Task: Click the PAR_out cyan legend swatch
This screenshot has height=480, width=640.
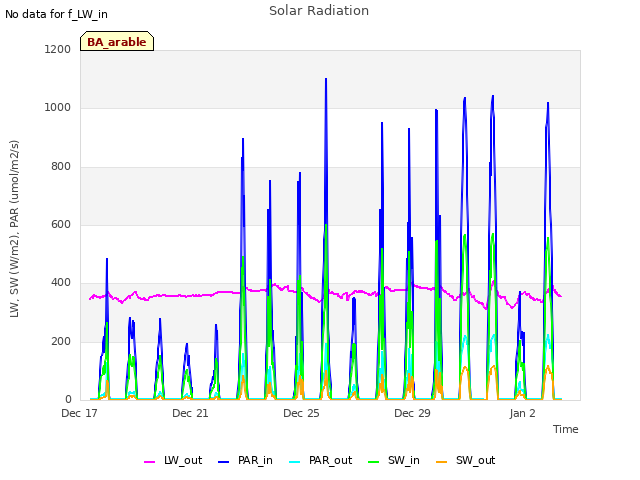Action: click(x=294, y=462)
